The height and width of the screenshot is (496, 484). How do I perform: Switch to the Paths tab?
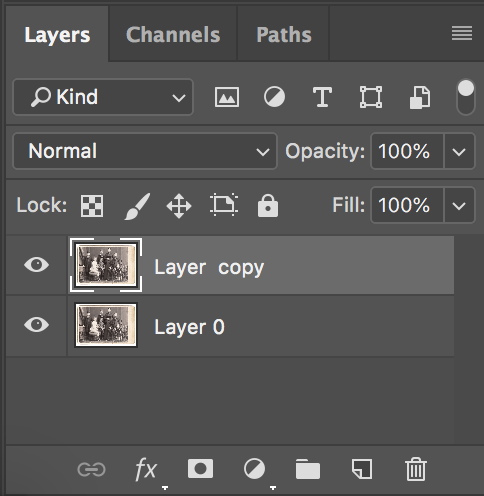[x=284, y=35]
